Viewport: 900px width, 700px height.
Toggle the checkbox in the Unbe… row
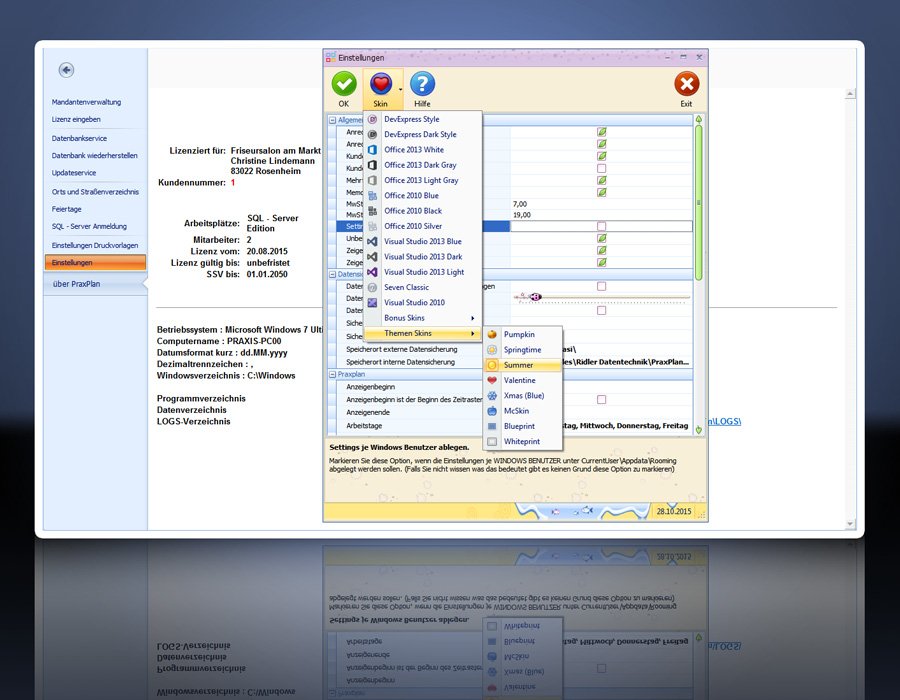pyautogui.click(x=602, y=238)
